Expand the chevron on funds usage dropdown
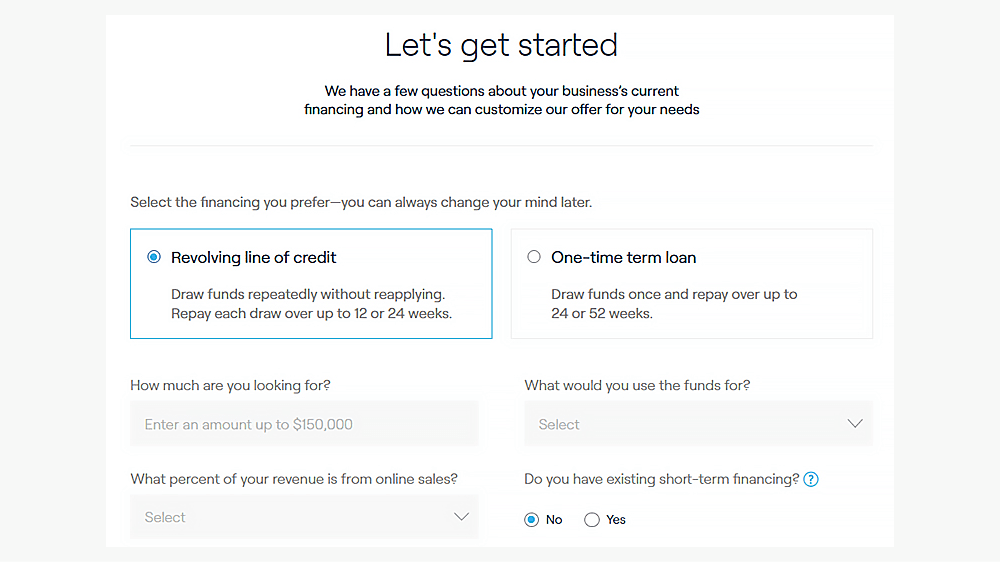 click(855, 424)
